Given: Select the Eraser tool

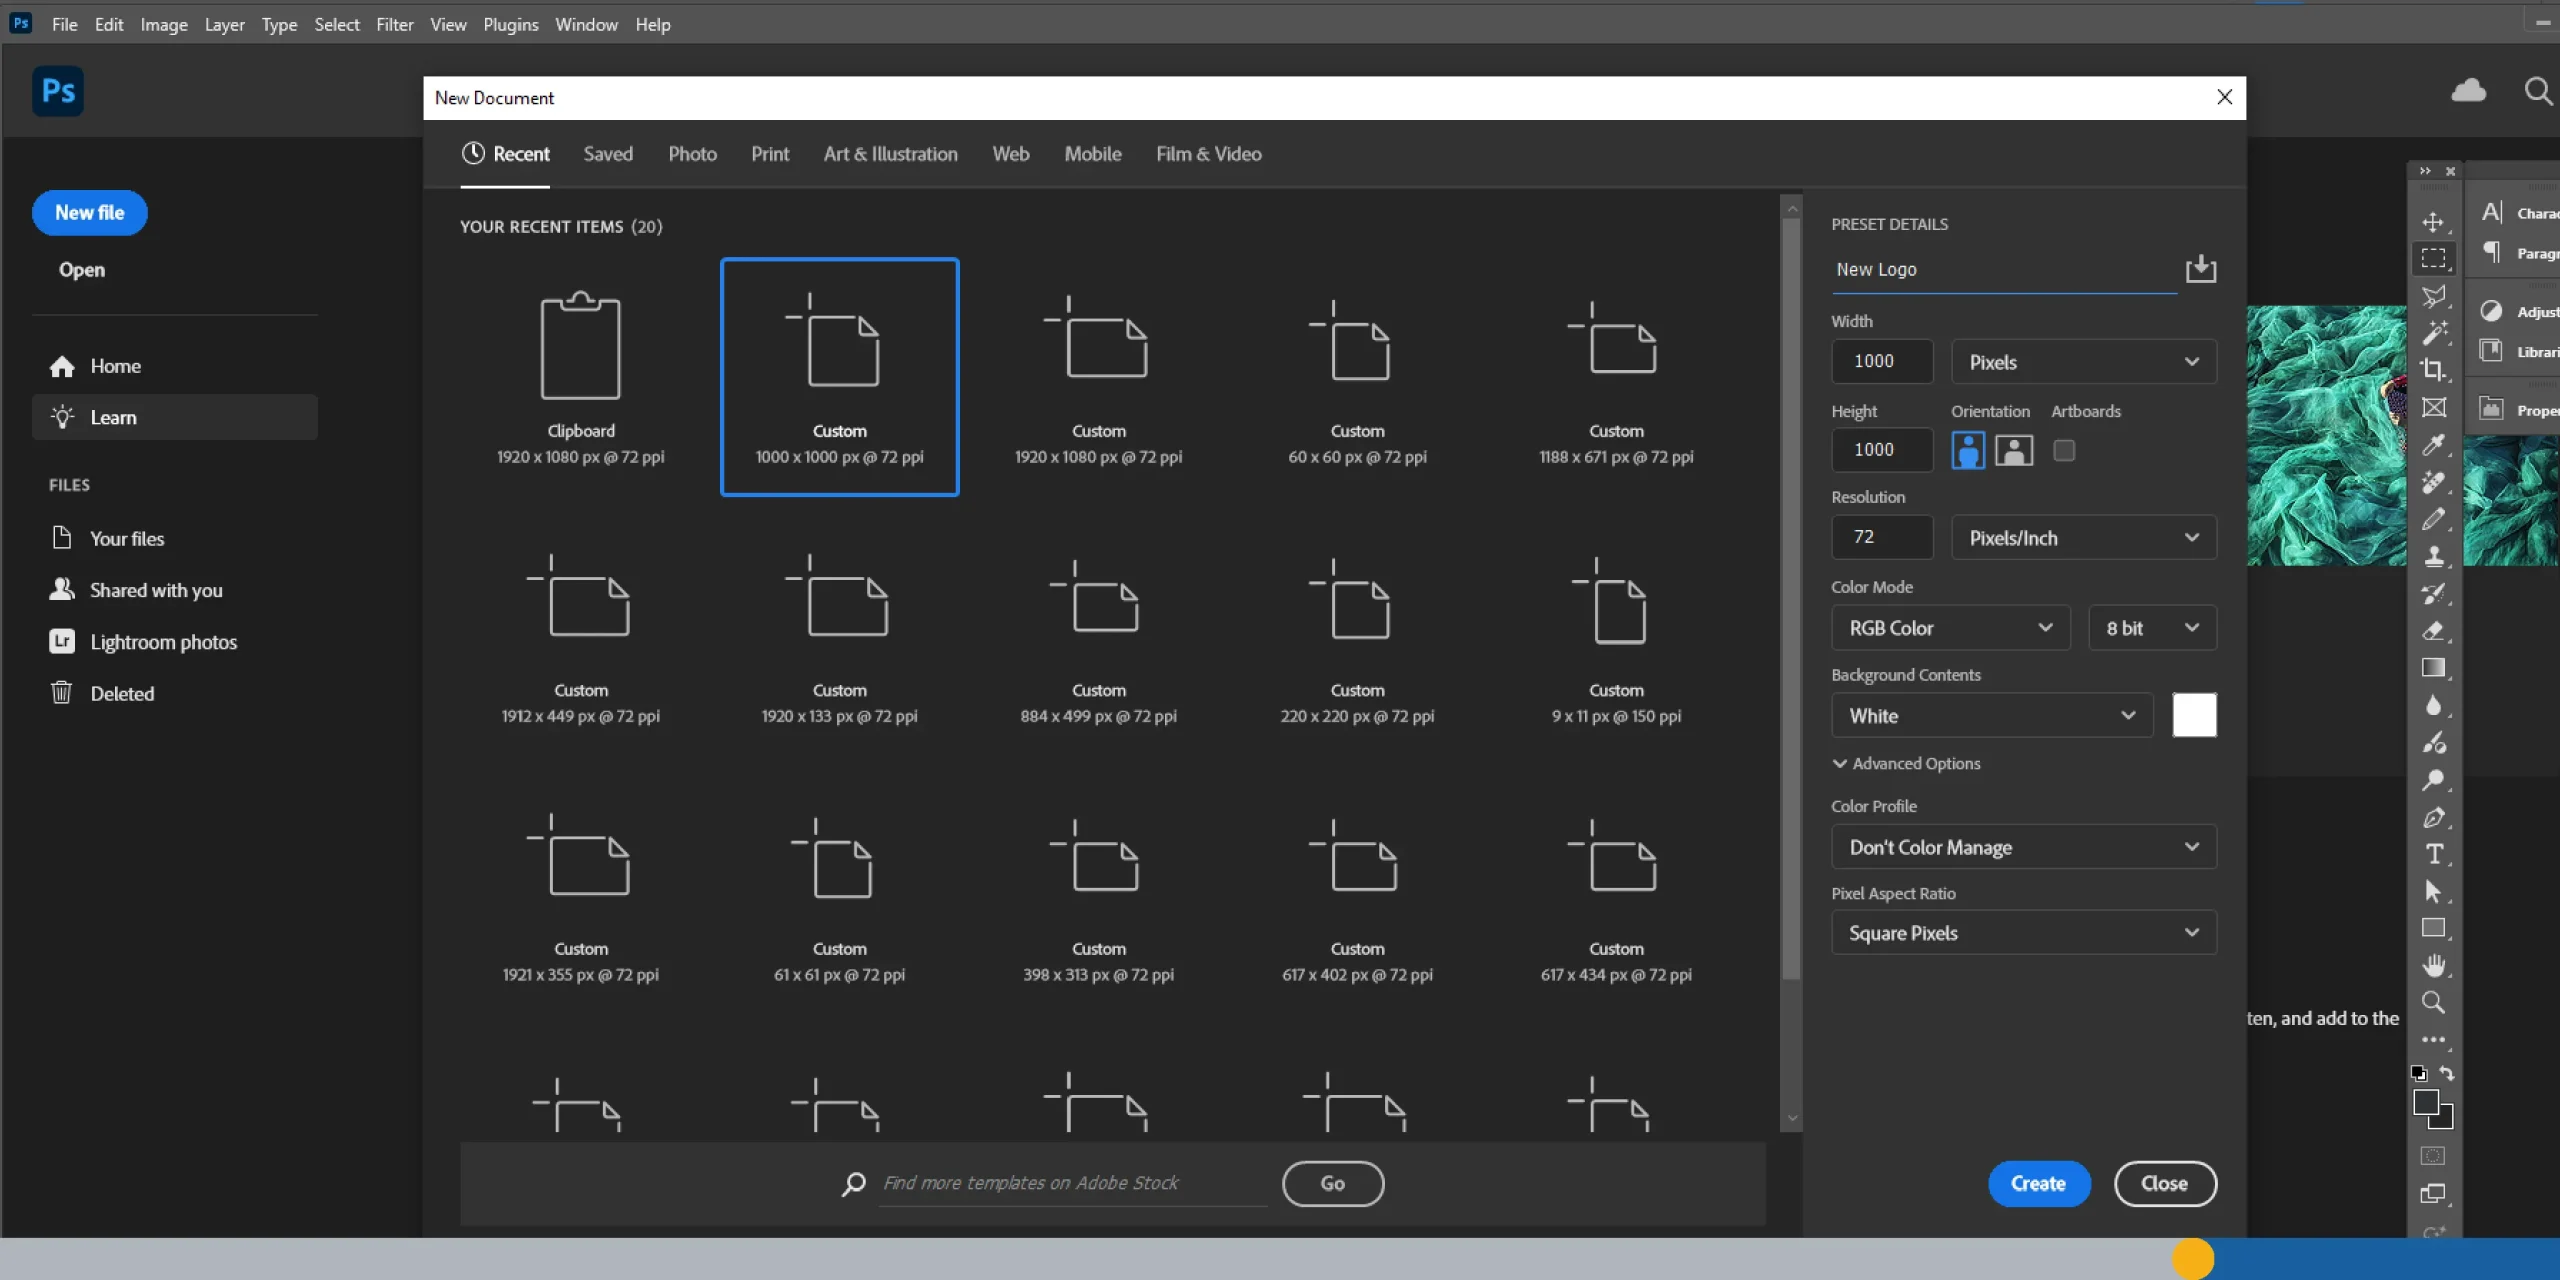Looking at the screenshot, I should (2434, 631).
